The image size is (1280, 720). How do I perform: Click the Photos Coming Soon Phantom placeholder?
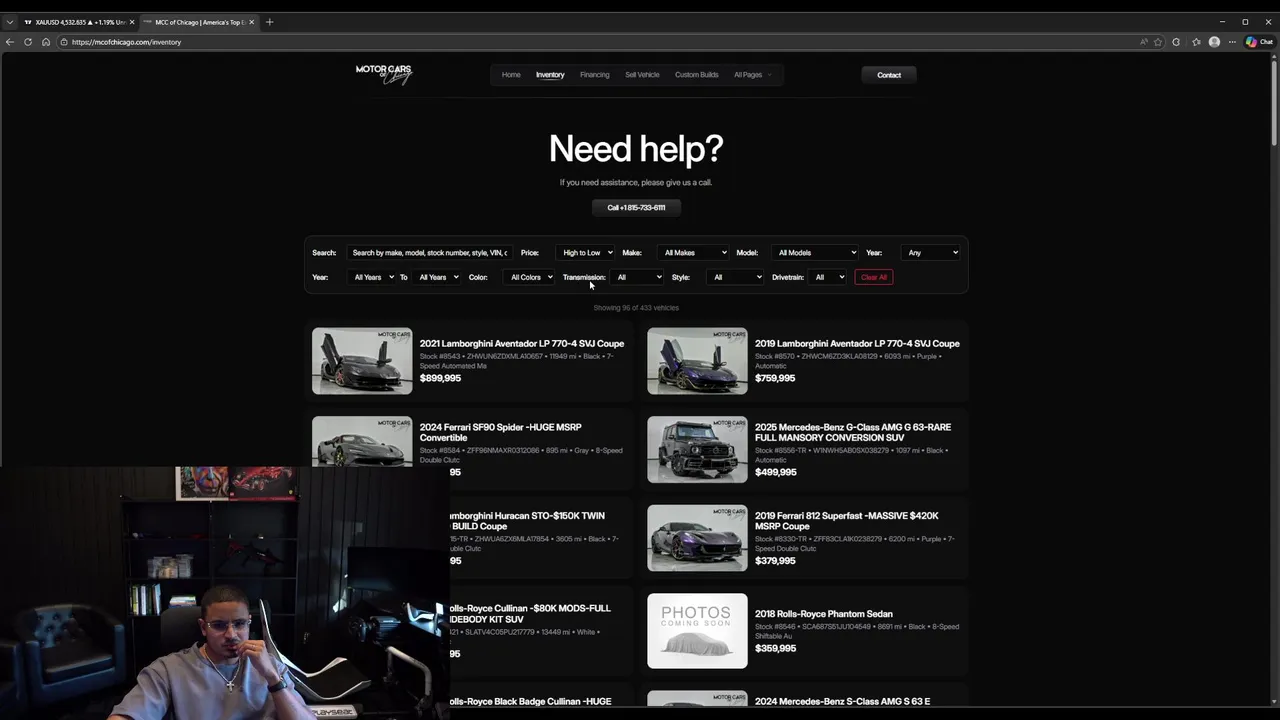(x=697, y=631)
